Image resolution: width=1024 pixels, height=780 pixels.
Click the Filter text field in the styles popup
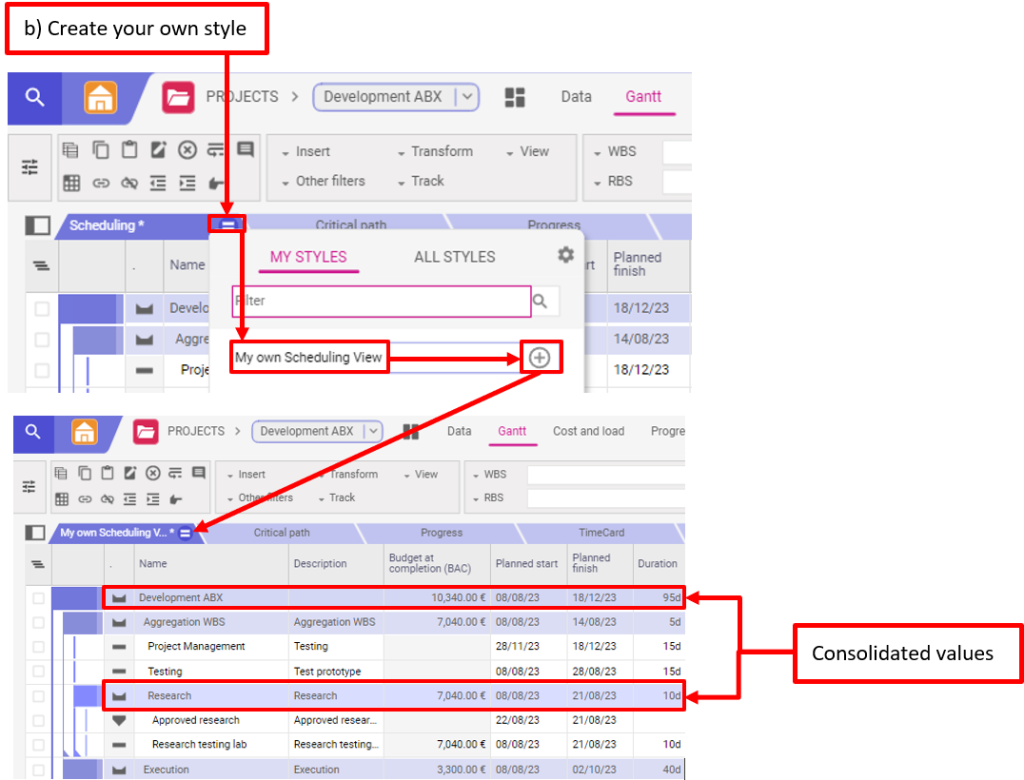point(380,301)
